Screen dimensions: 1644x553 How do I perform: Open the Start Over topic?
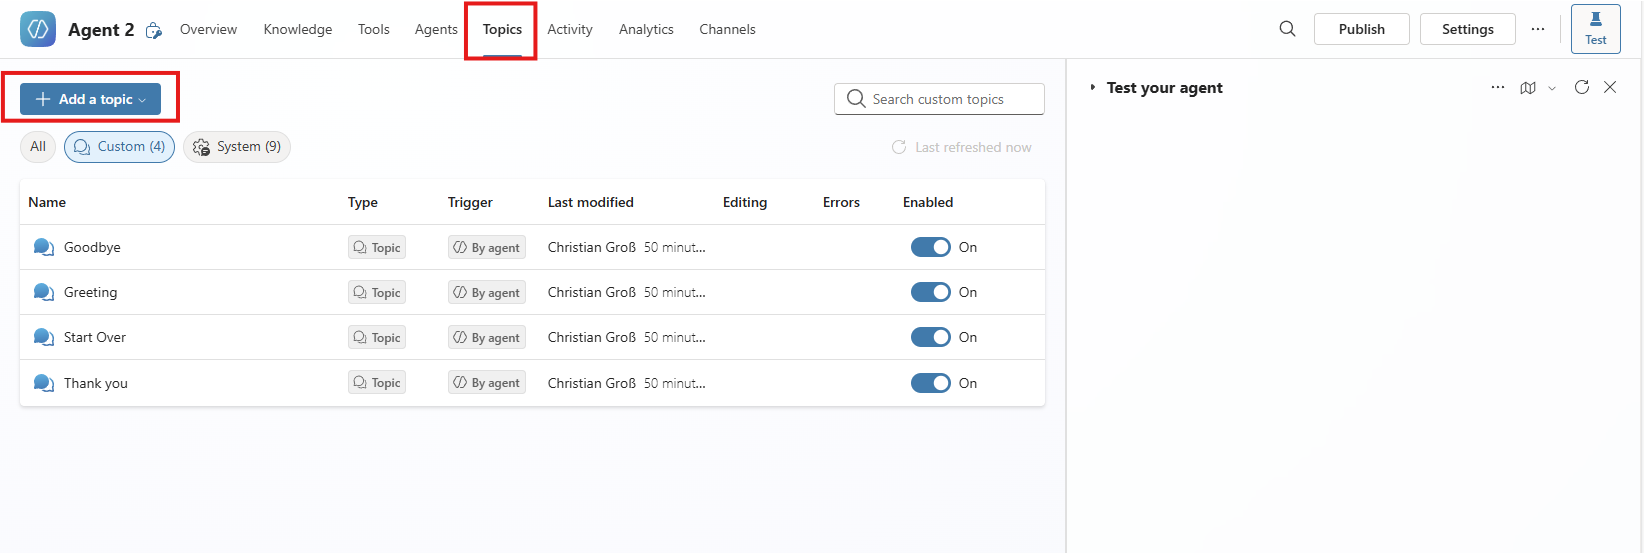(x=95, y=337)
